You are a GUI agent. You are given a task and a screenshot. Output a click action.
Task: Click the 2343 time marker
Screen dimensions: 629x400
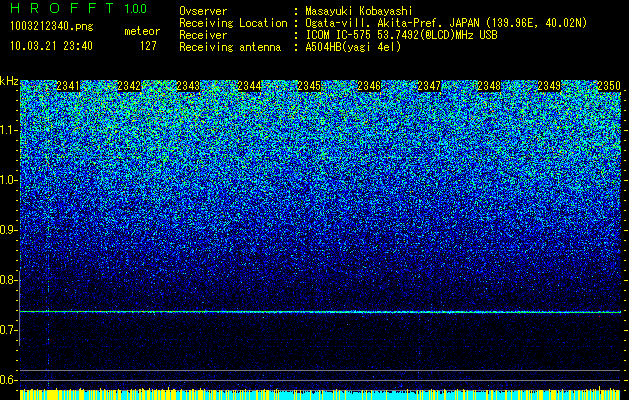(188, 86)
